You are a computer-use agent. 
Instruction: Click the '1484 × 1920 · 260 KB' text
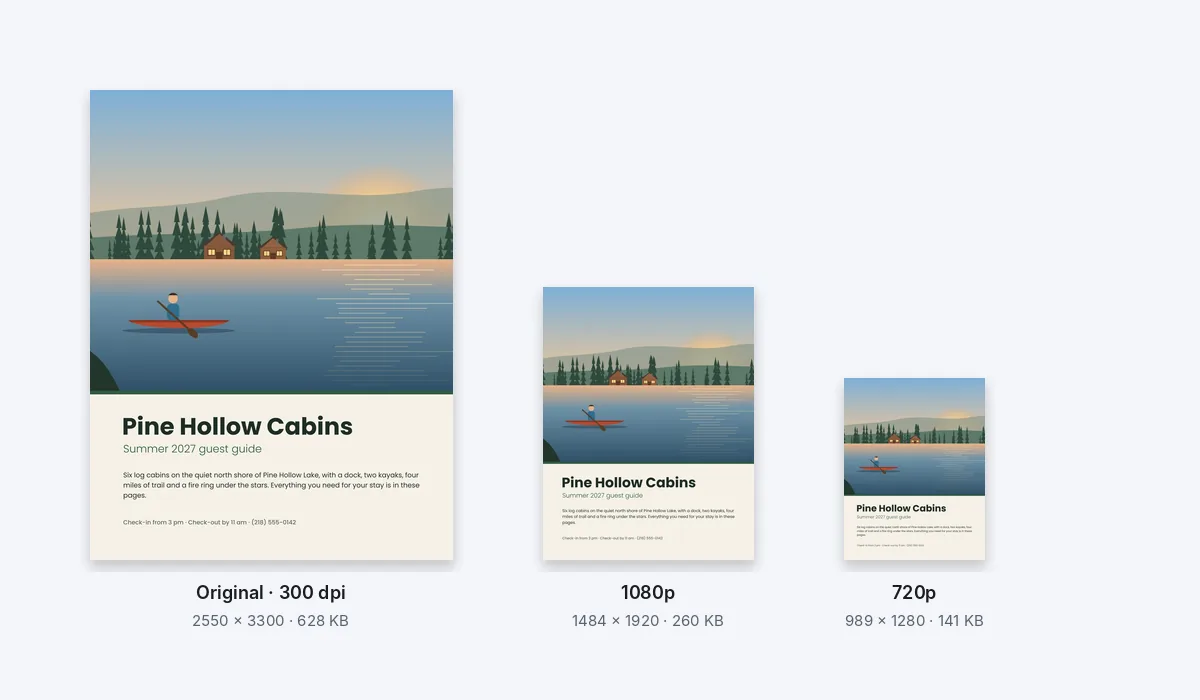(648, 621)
